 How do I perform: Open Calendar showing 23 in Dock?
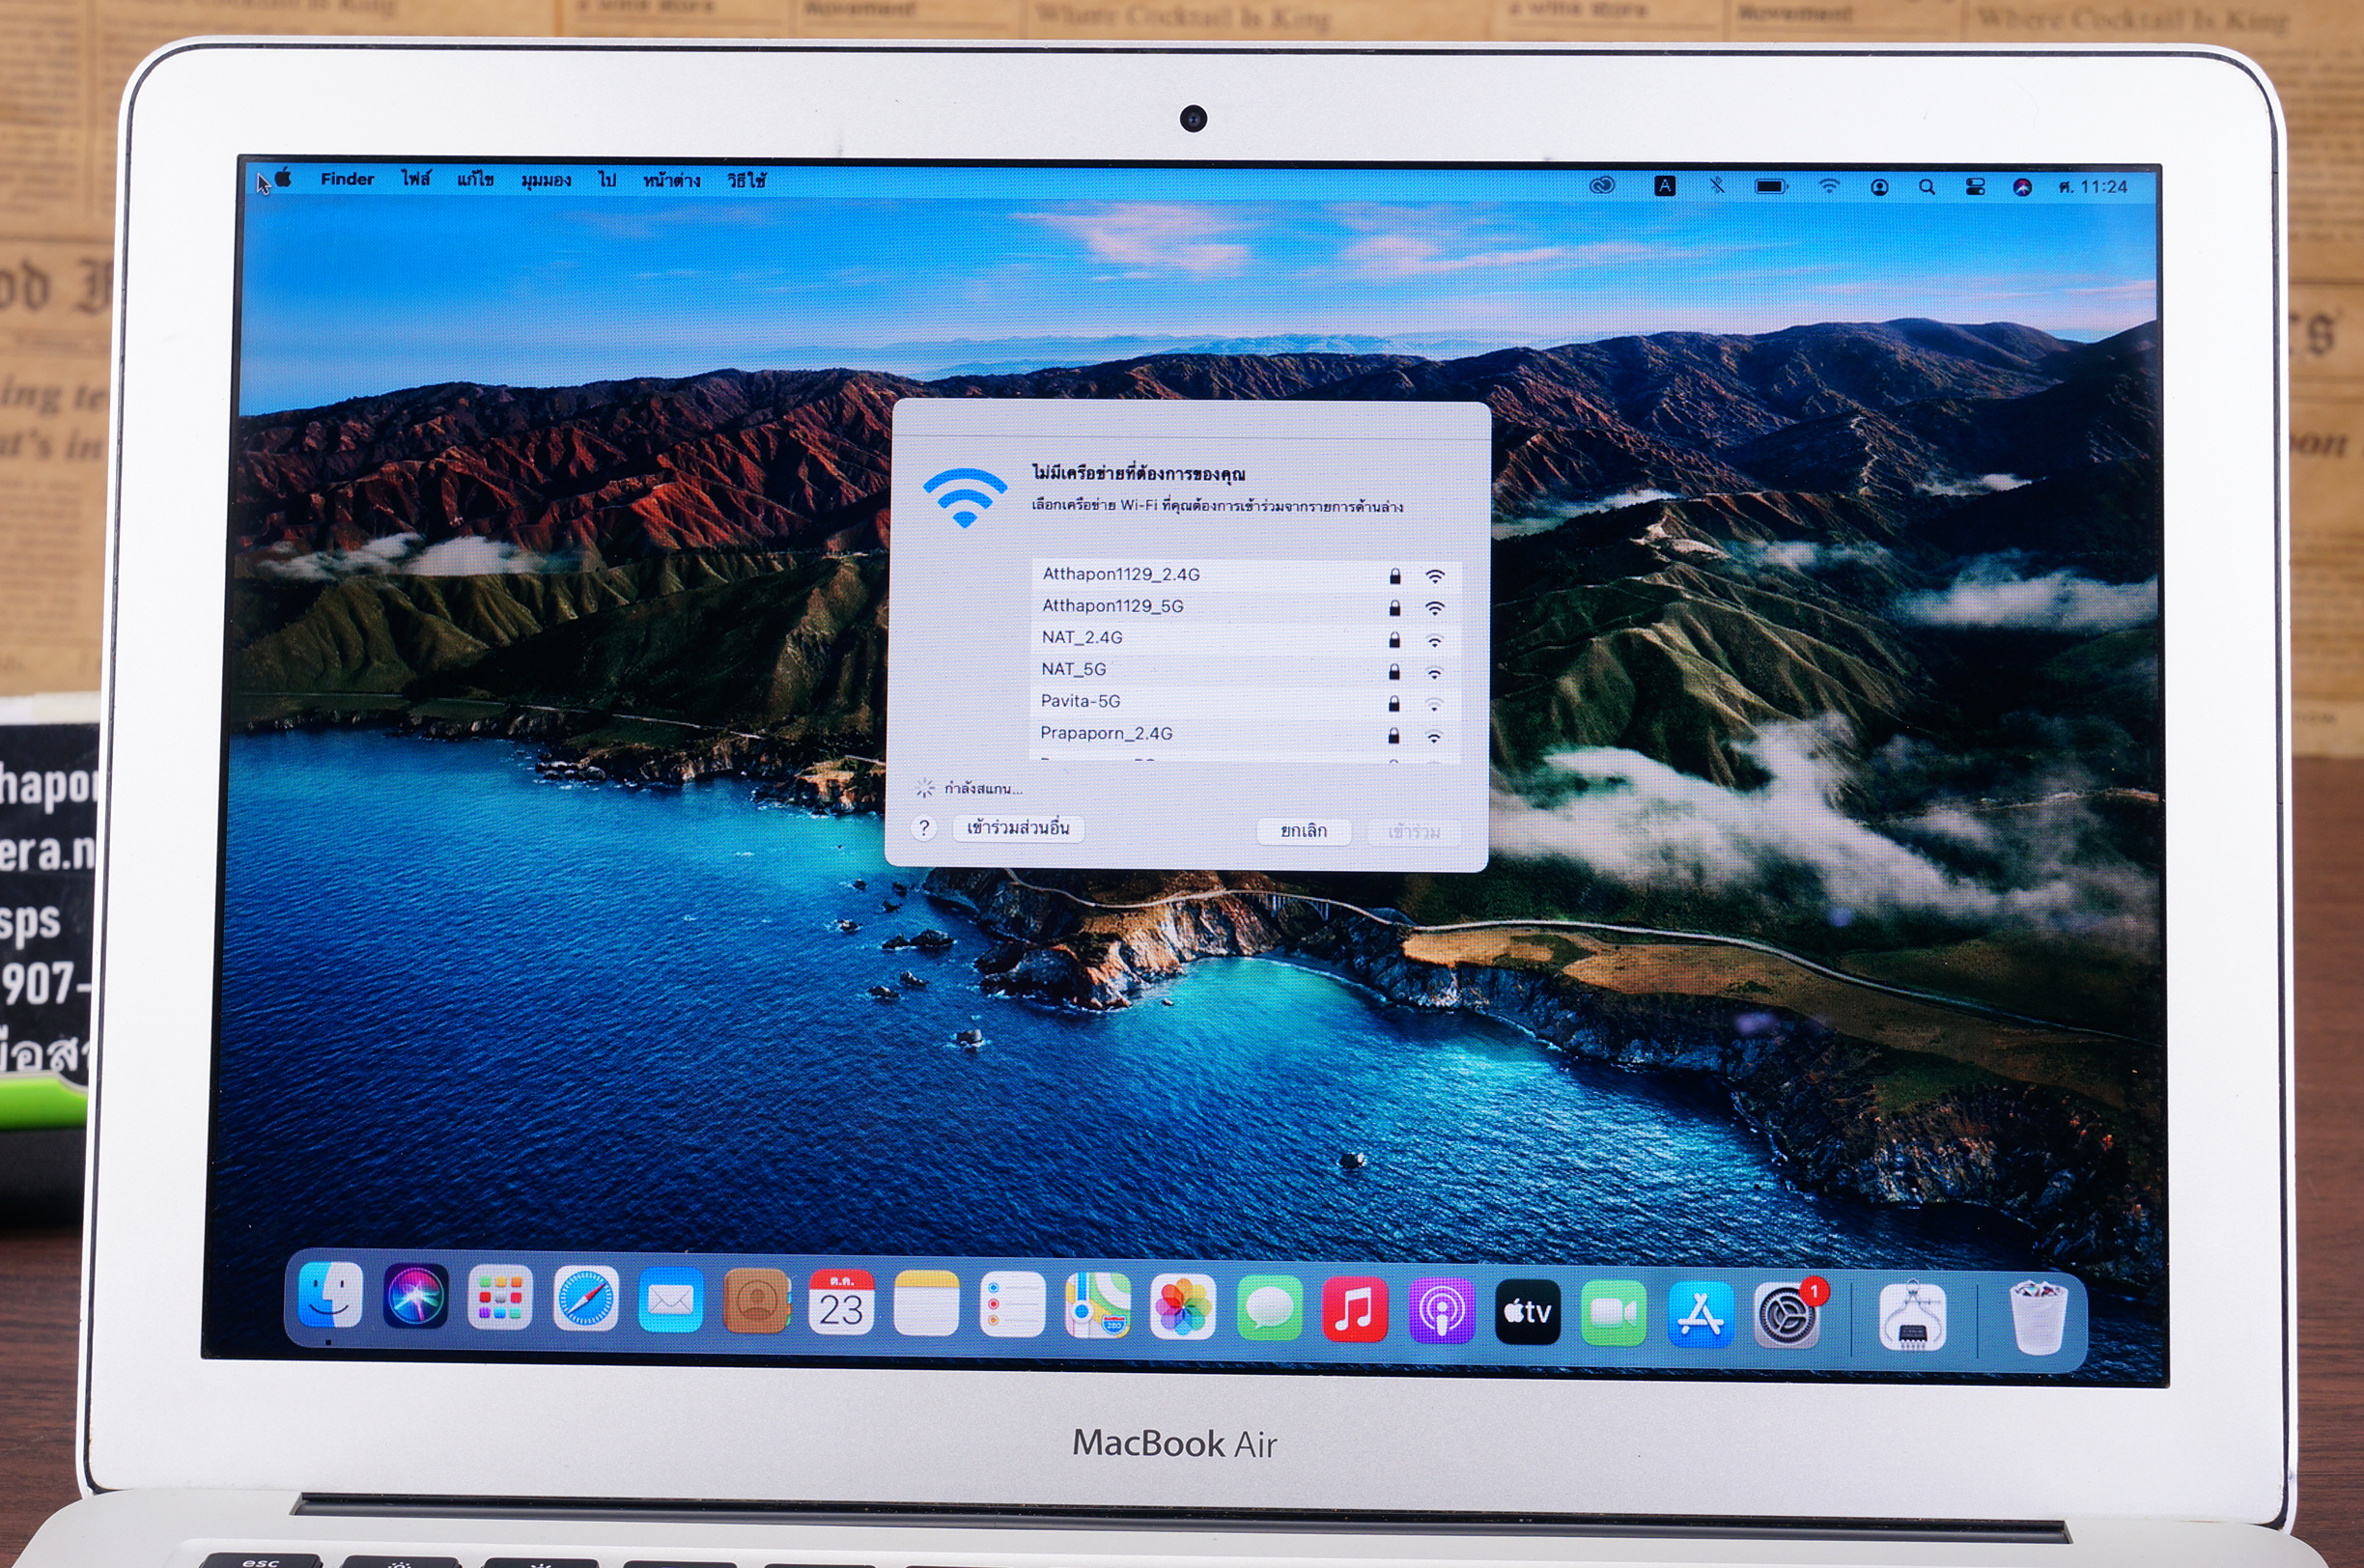(x=841, y=1303)
